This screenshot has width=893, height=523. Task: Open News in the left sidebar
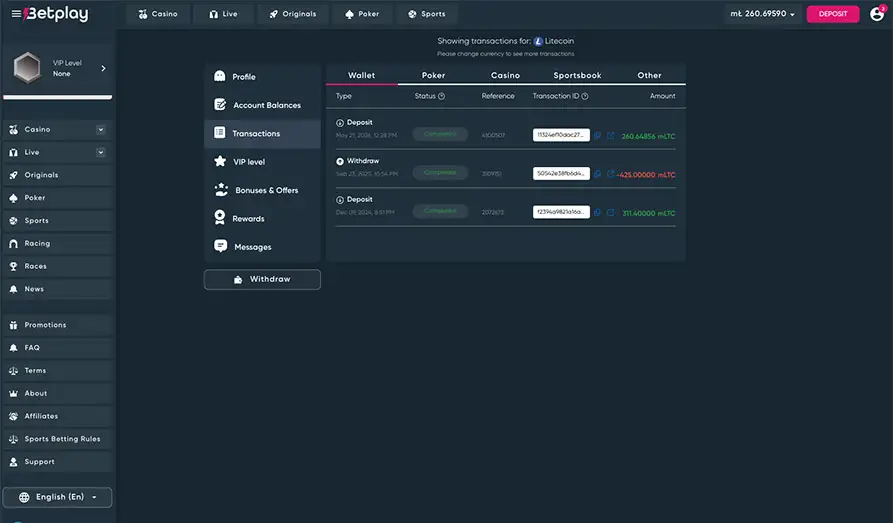pyautogui.click(x=58, y=289)
